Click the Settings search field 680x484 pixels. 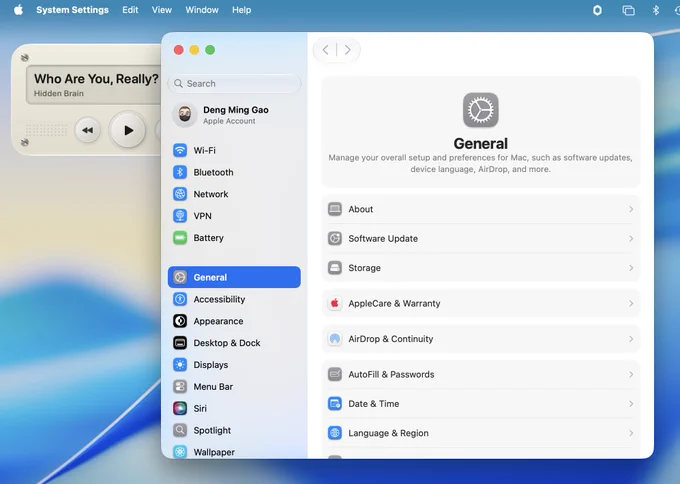pyautogui.click(x=234, y=83)
